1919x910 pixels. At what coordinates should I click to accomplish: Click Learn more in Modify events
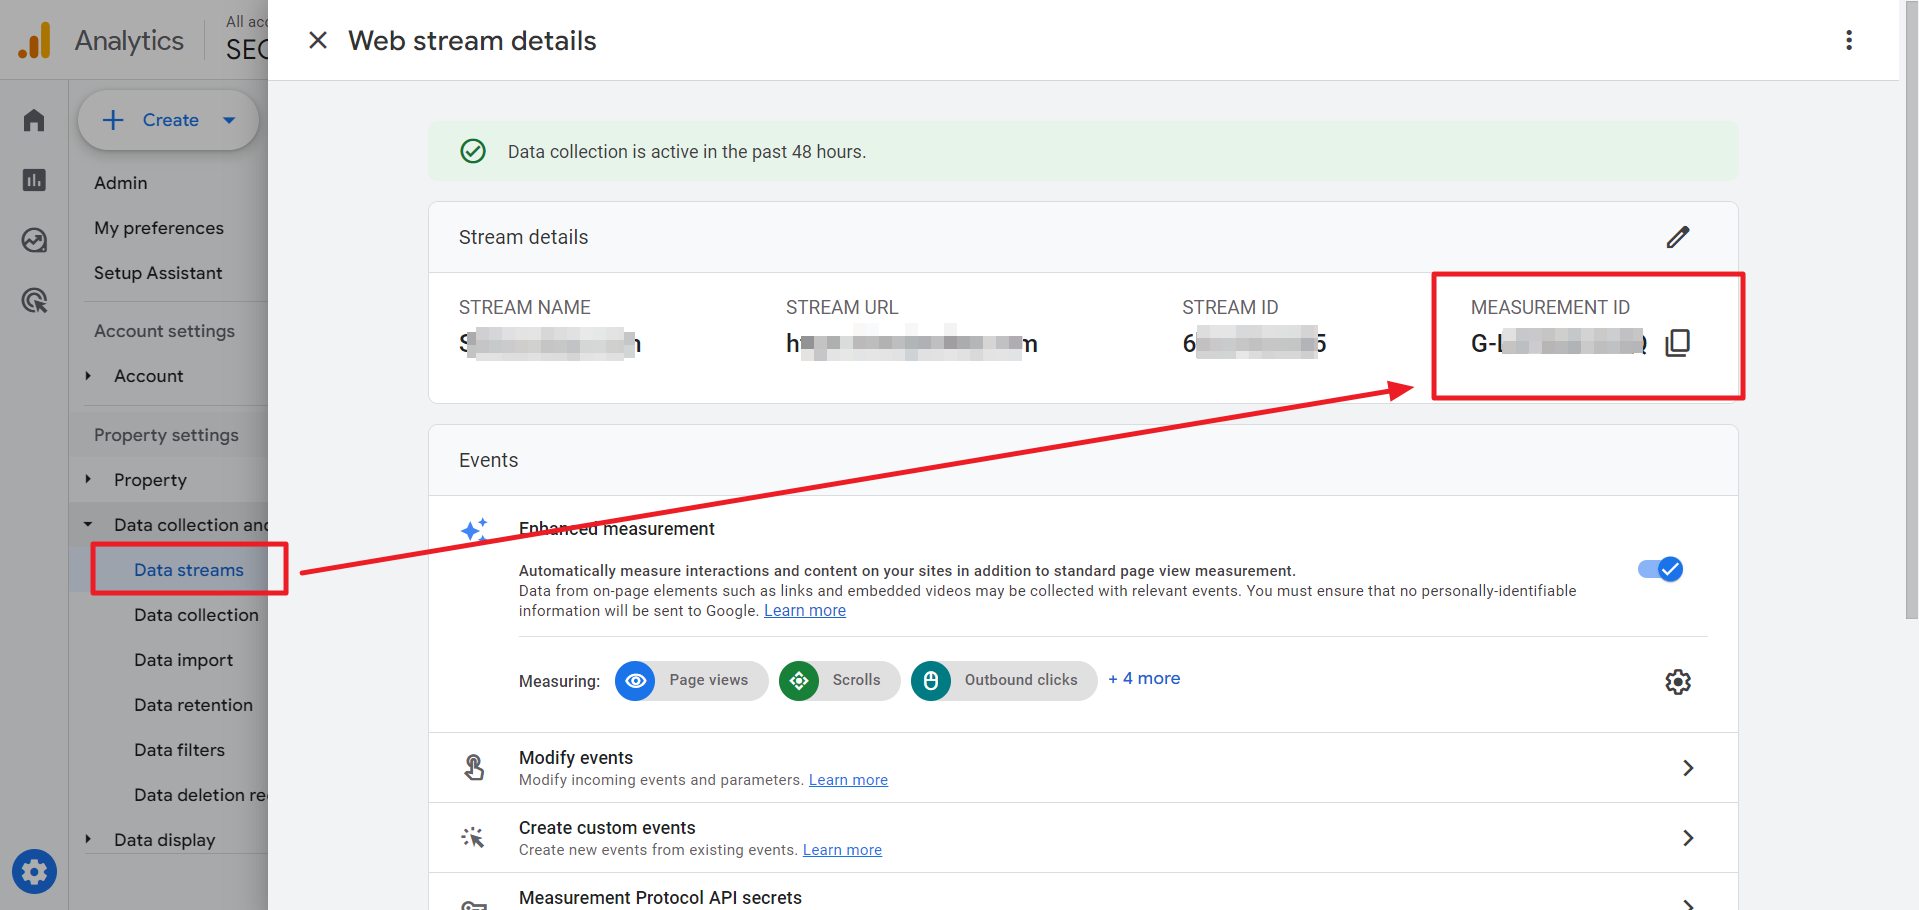pyautogui.click(x=848, y=780)
